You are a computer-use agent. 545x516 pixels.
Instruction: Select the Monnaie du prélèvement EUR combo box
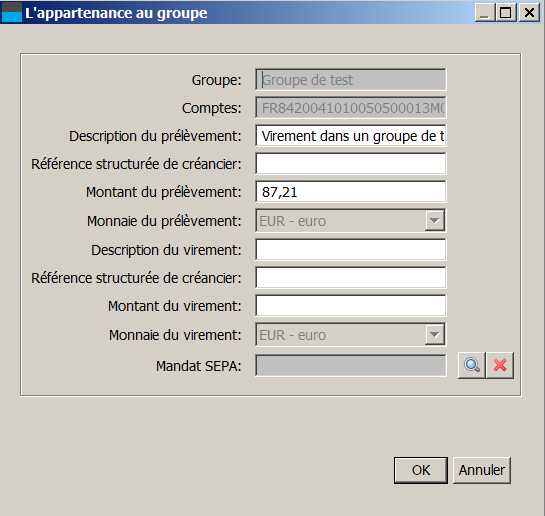[x=351, y=221]
